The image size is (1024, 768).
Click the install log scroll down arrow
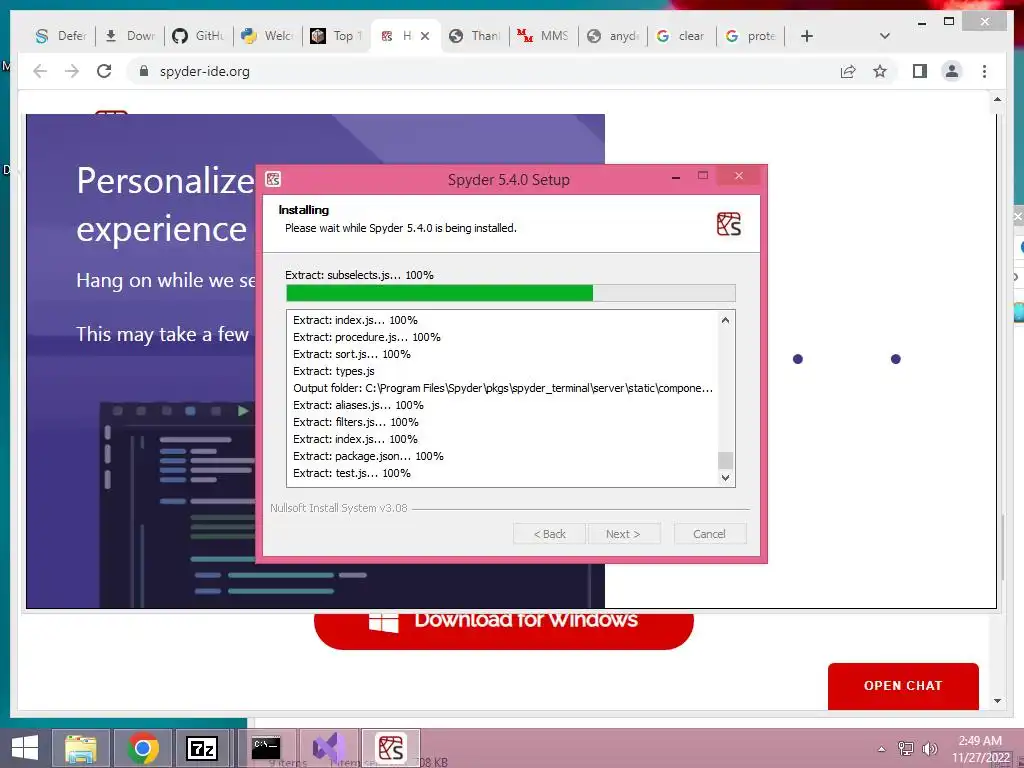point(725,477)
